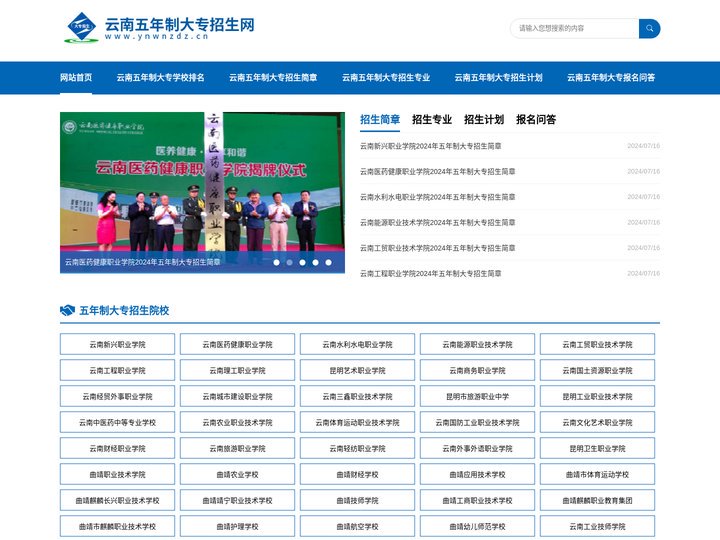Open the carousel caption 云南医药健康职业学院2024年五年制大专招生简章
Screen dimensions: 720x540
(142, 262)
